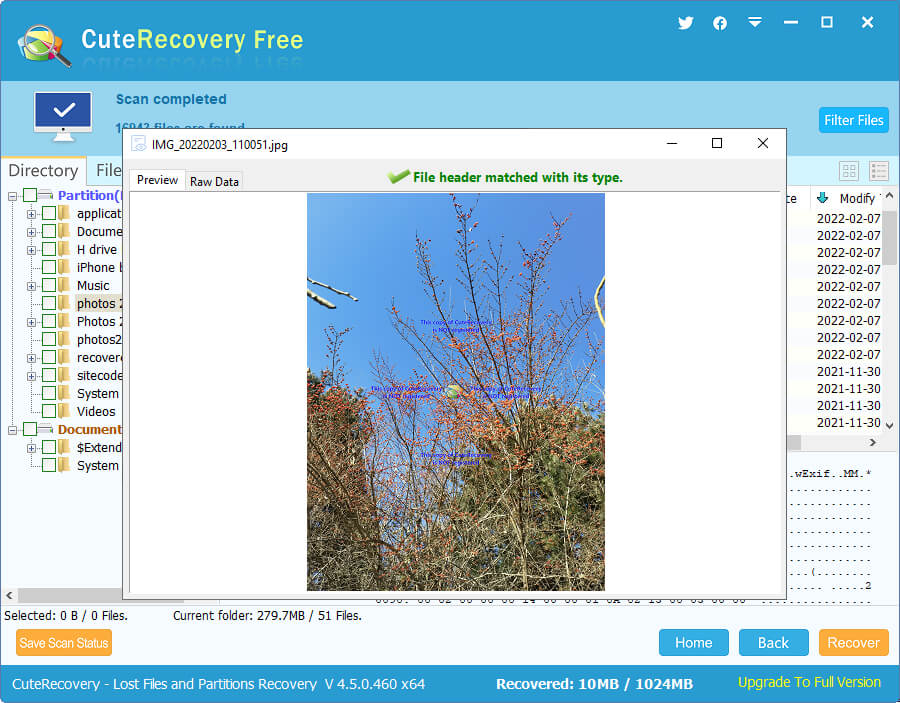Switch to detailed list view
Image resolution: width=900 pixels, height=703 pixels.
[879, 170]
